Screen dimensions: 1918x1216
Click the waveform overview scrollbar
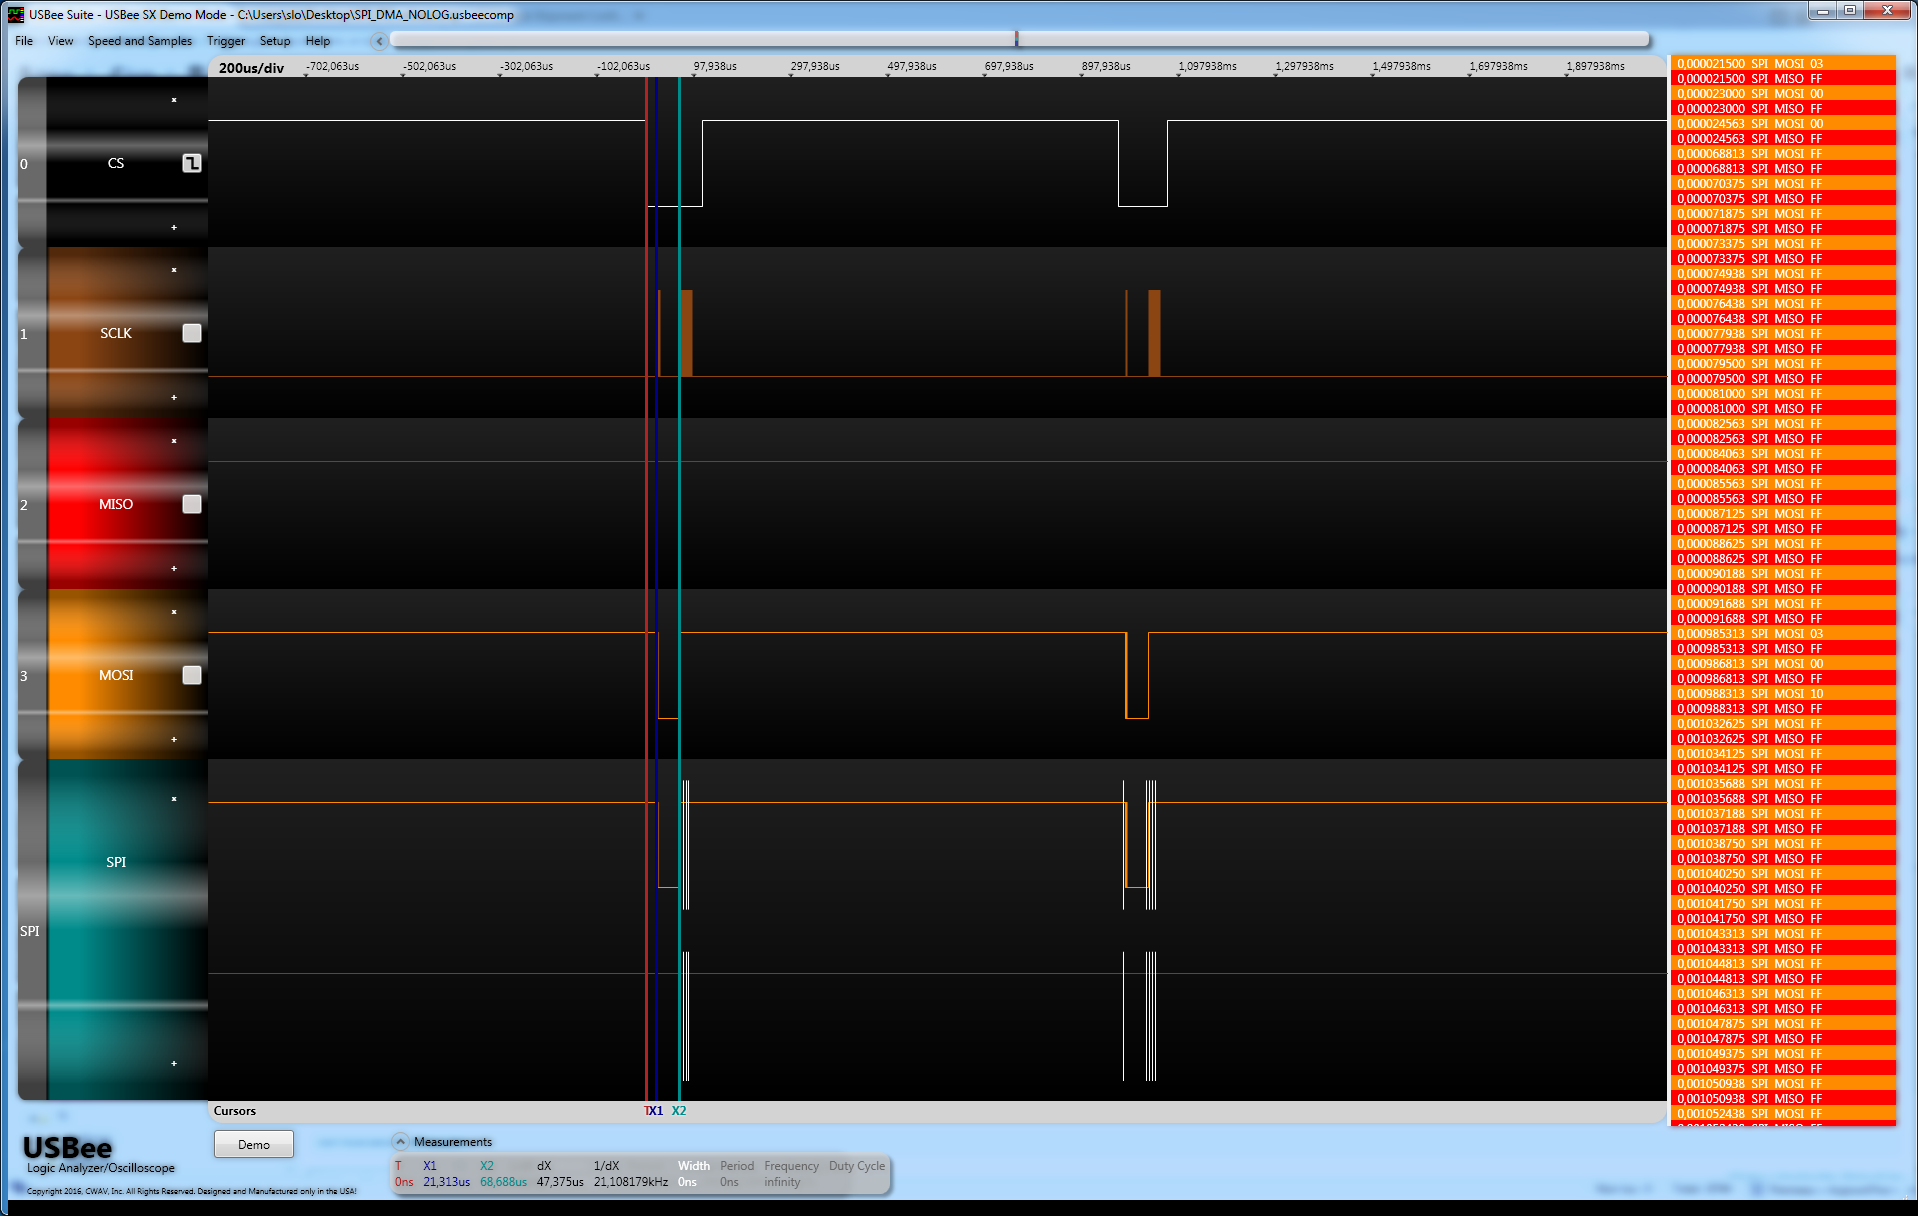coord(1018,39)
